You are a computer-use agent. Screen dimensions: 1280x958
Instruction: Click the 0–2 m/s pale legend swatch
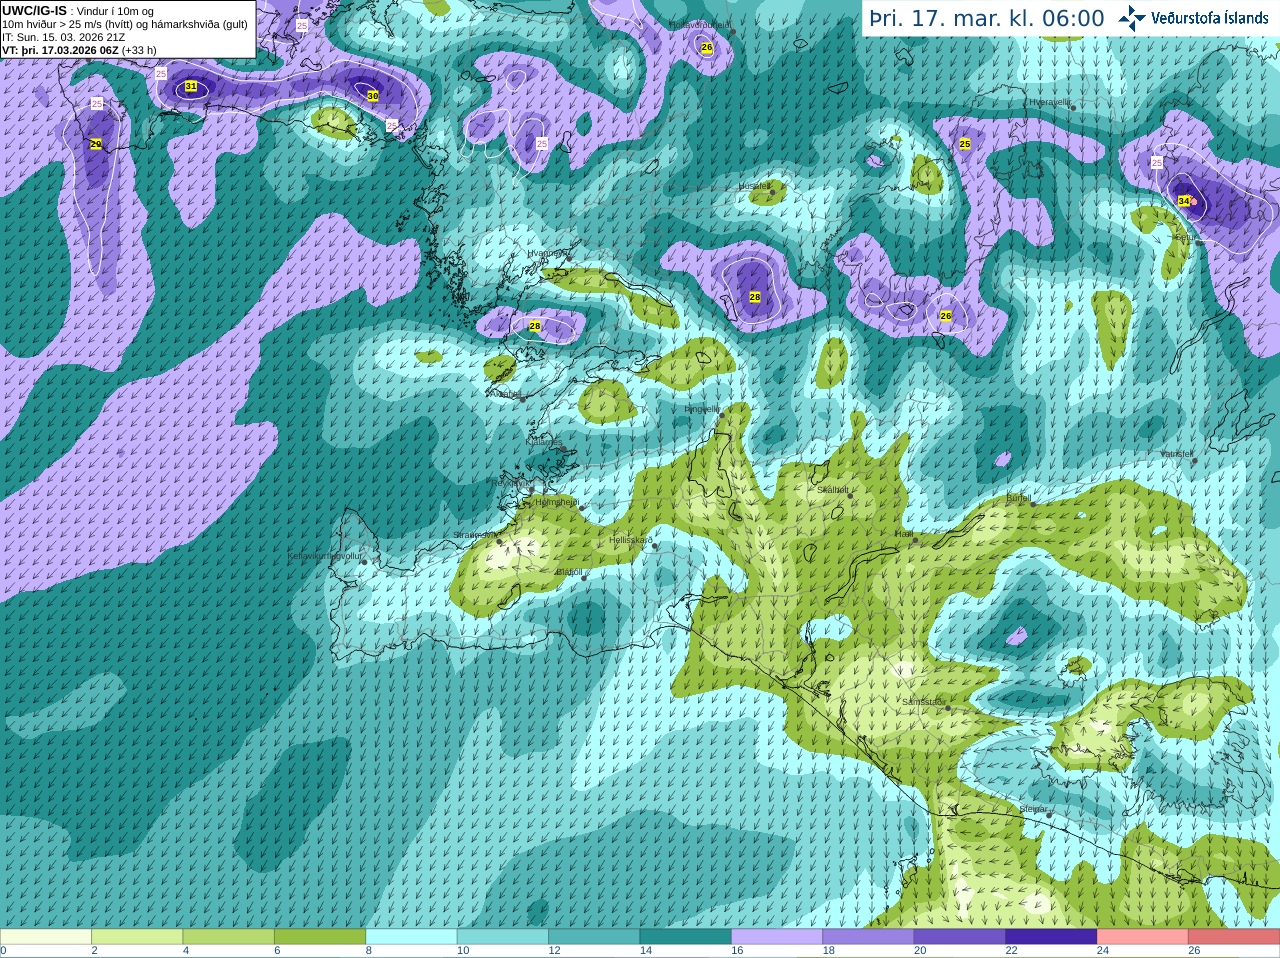(45, 936)
